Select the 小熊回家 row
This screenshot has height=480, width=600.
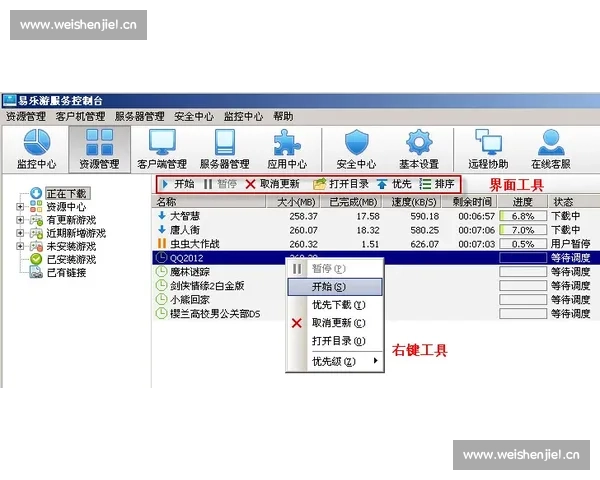click(376, 300)
